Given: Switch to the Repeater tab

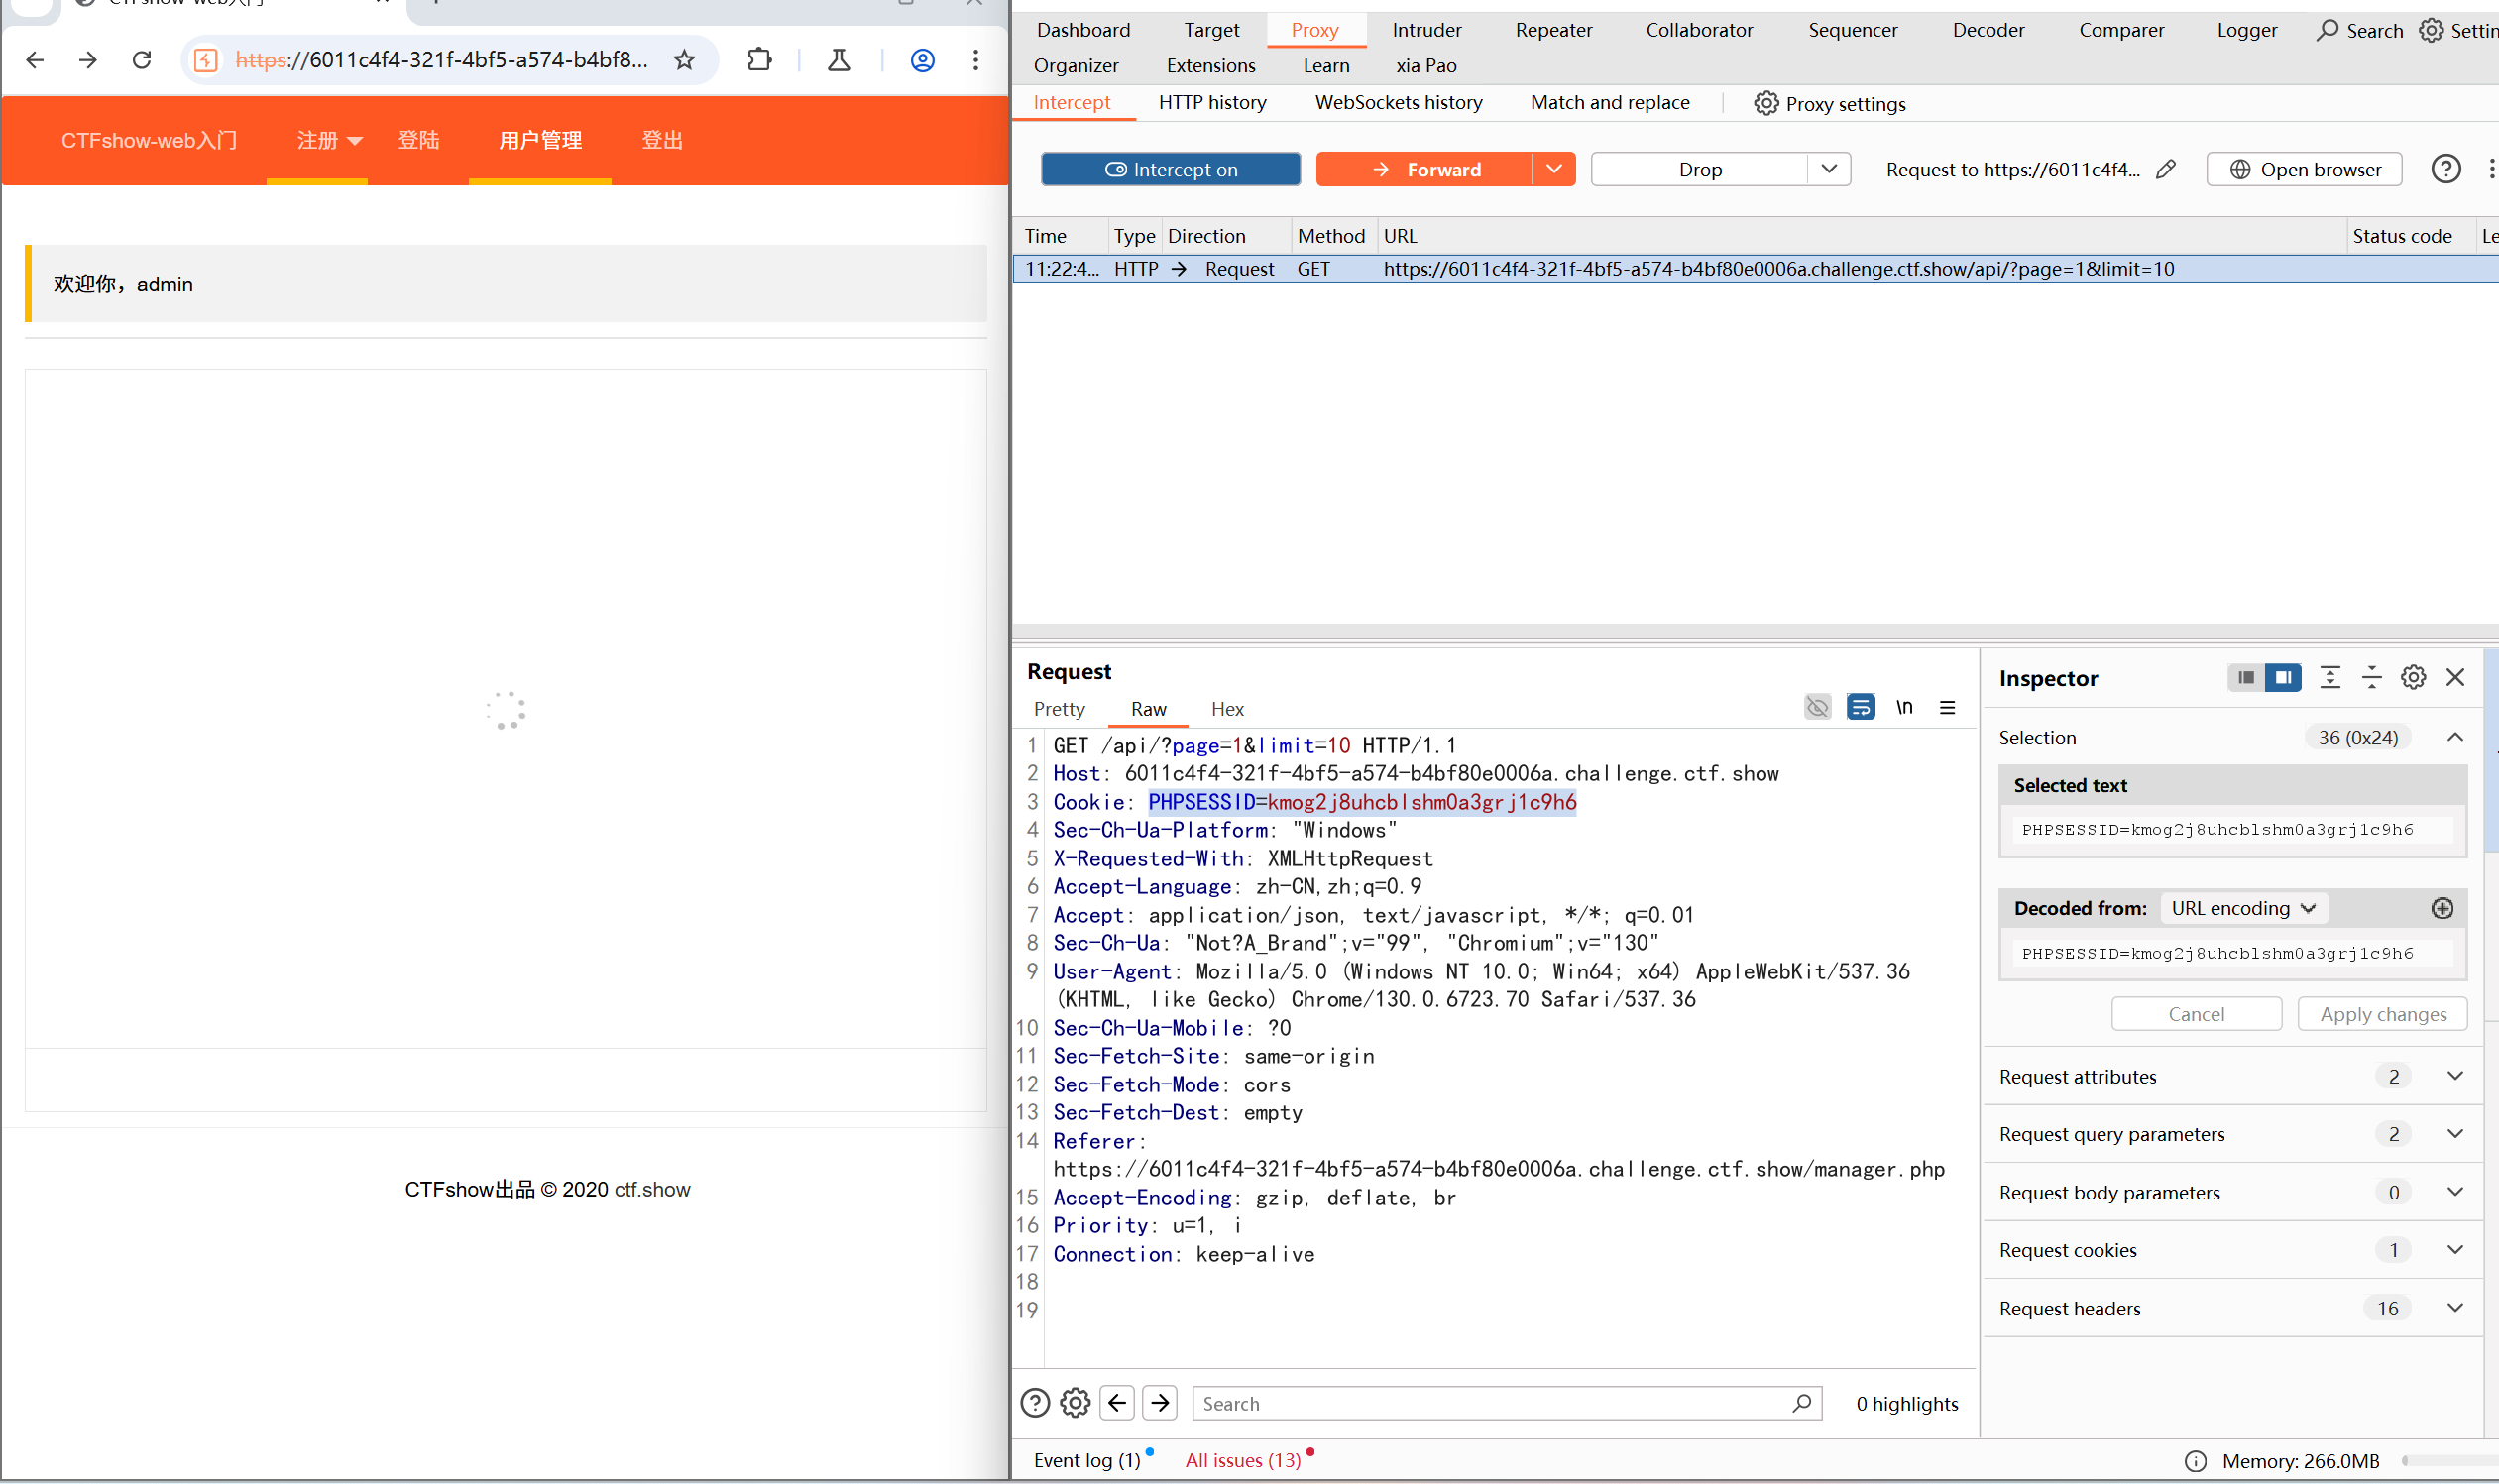Looking at the screenshot, I should [x=1553, y=30].
